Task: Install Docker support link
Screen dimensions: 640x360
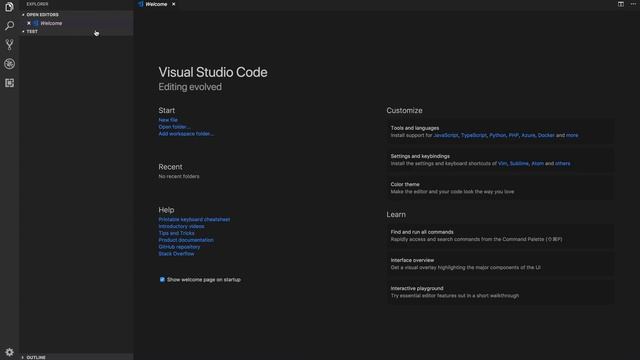Action: (x=546, y=136)
